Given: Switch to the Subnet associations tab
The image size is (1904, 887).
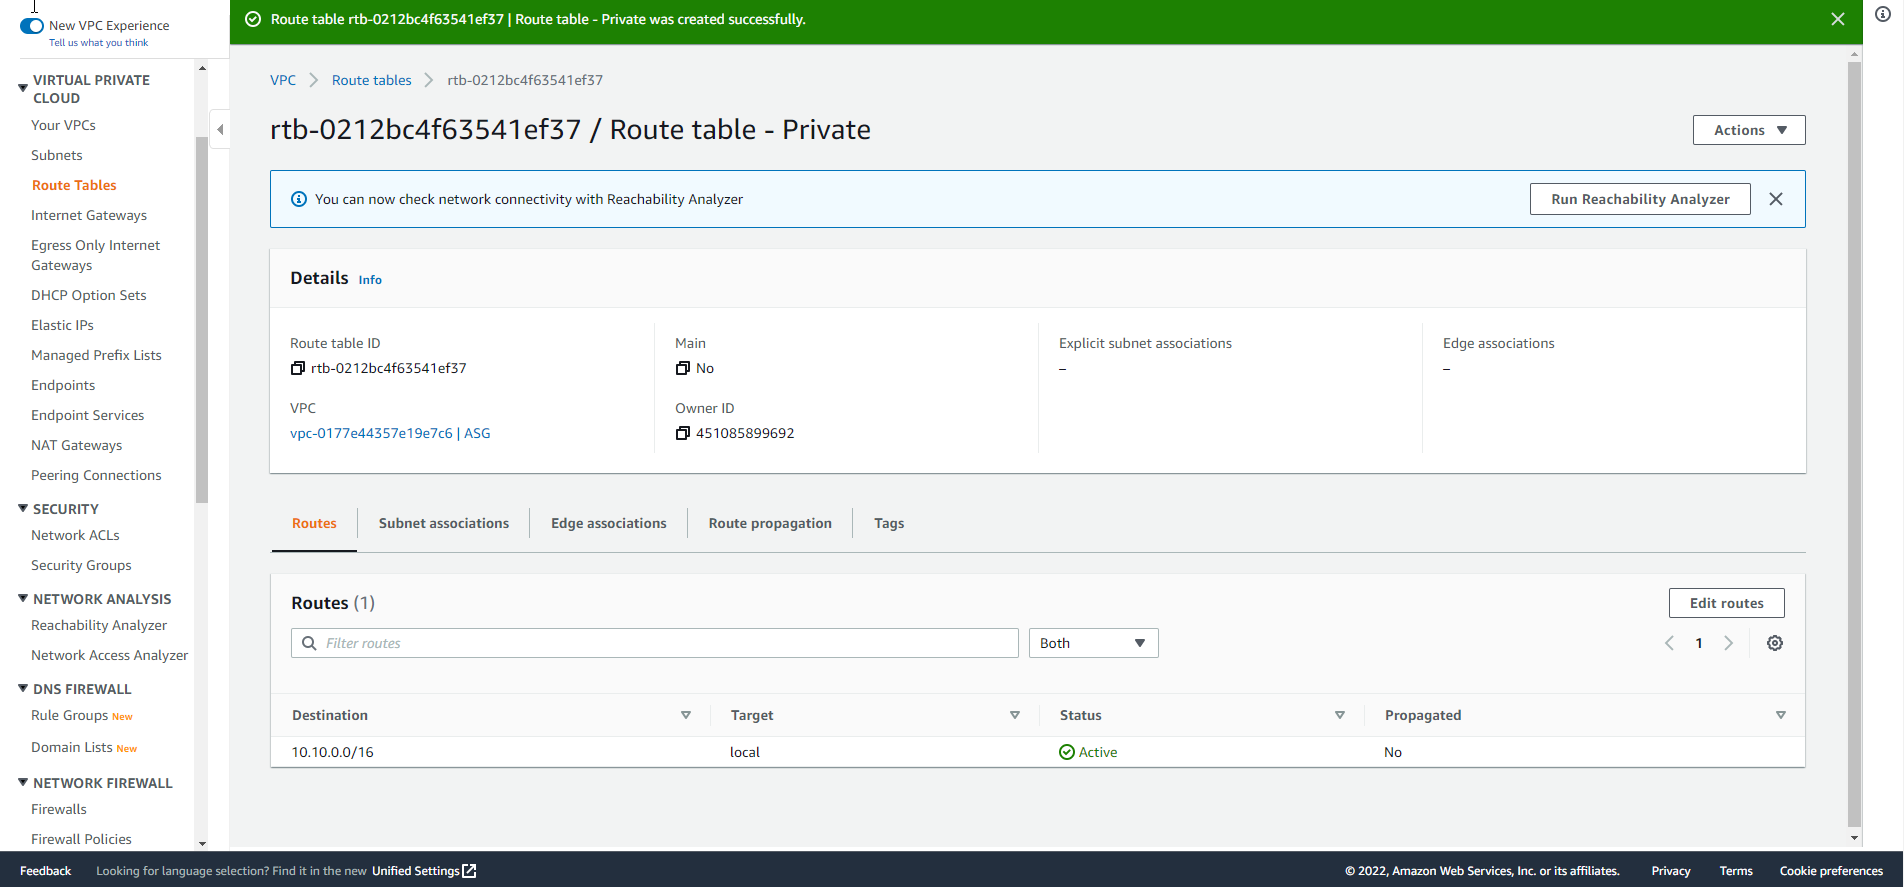Looking at the screenshot, I should click(444, 523).
